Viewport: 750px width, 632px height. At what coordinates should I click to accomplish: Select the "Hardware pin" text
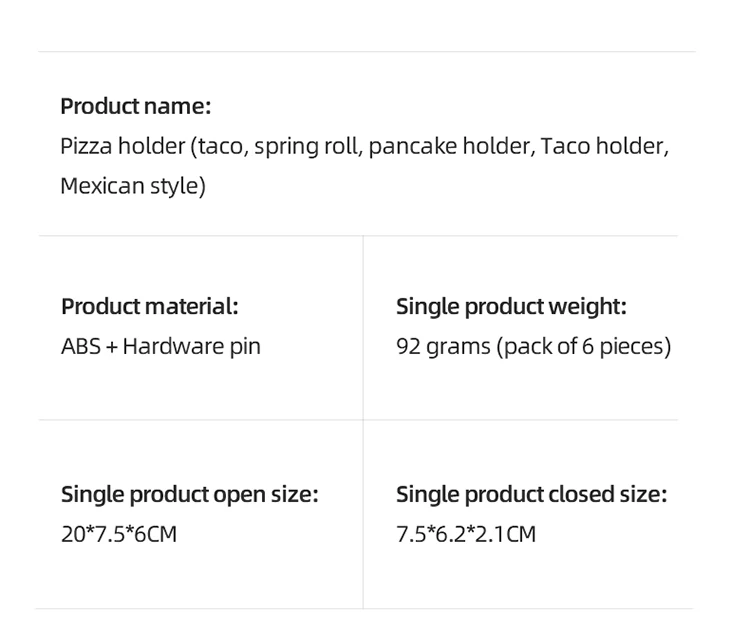click(x=191, y=347)
